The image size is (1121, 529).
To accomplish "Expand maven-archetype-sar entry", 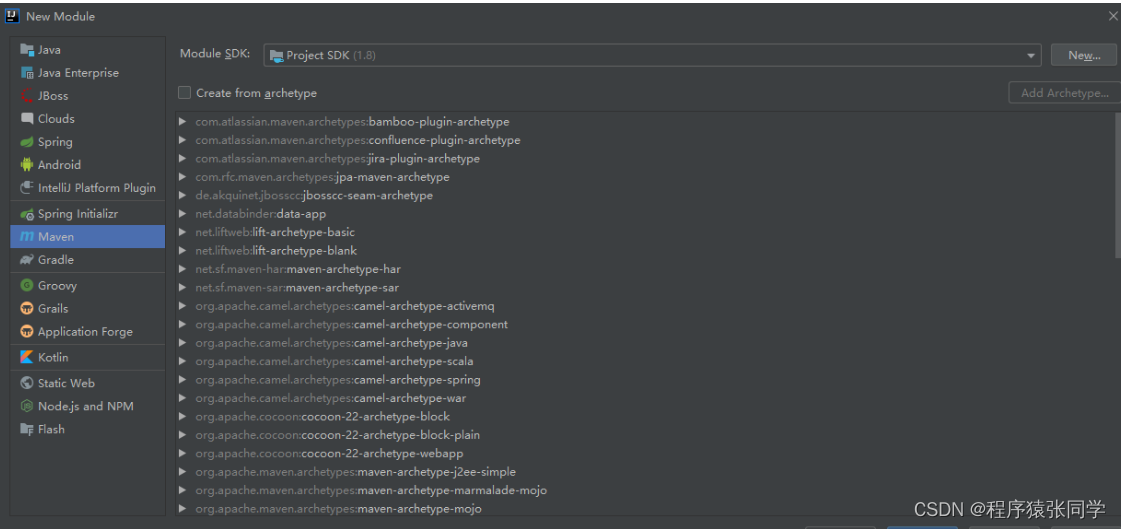I will 183,287.
